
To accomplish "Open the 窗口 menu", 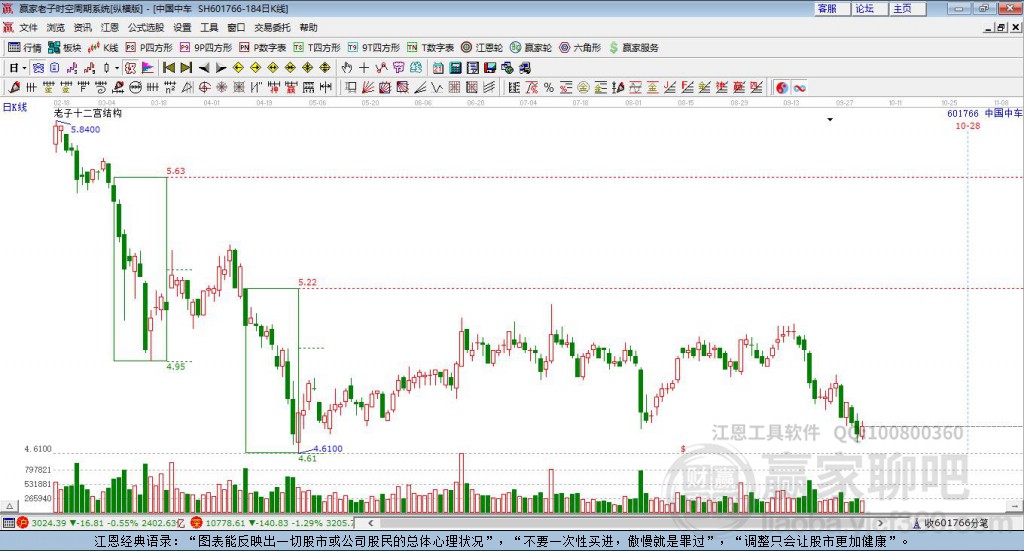I will (x=236, y=27).
